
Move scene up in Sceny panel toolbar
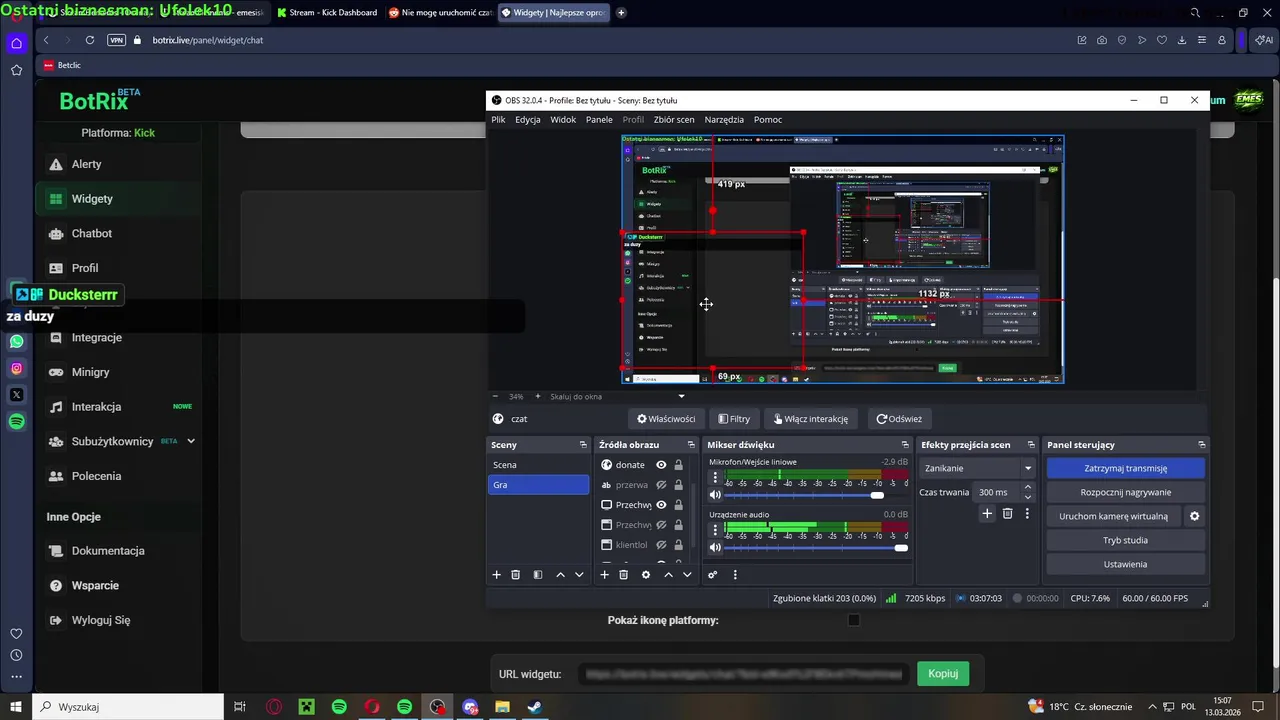tap(560, 575)
